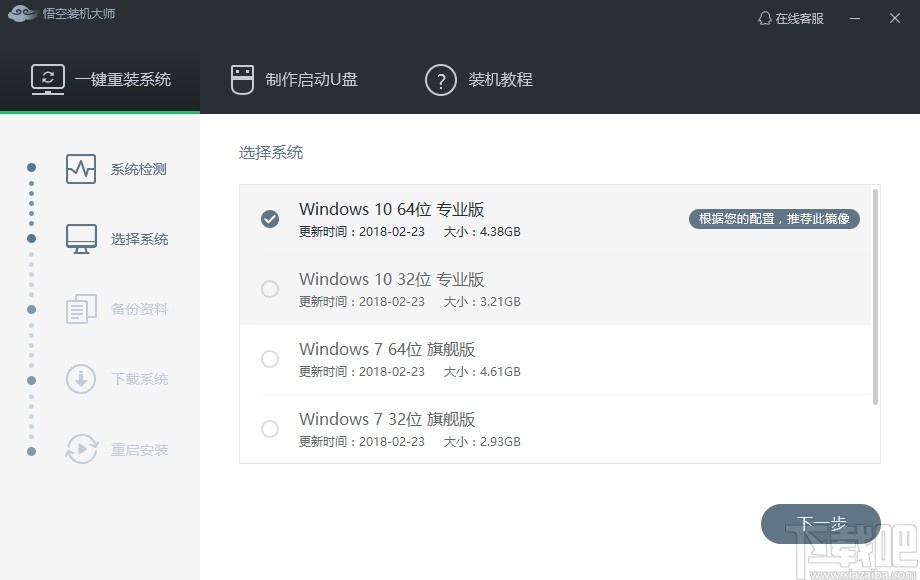The width and height of the screenshot is (920, 580).
Task: Click the 悟空装机大师 cloud logo icon
Action: point(22,13)
